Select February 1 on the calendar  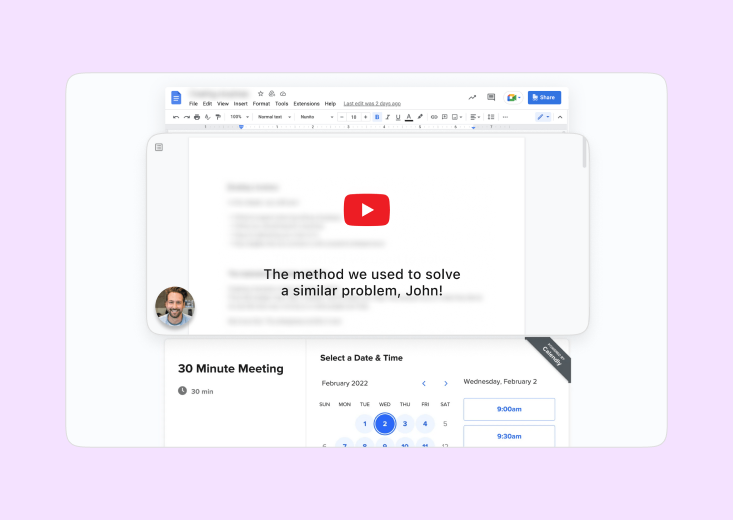365,424
